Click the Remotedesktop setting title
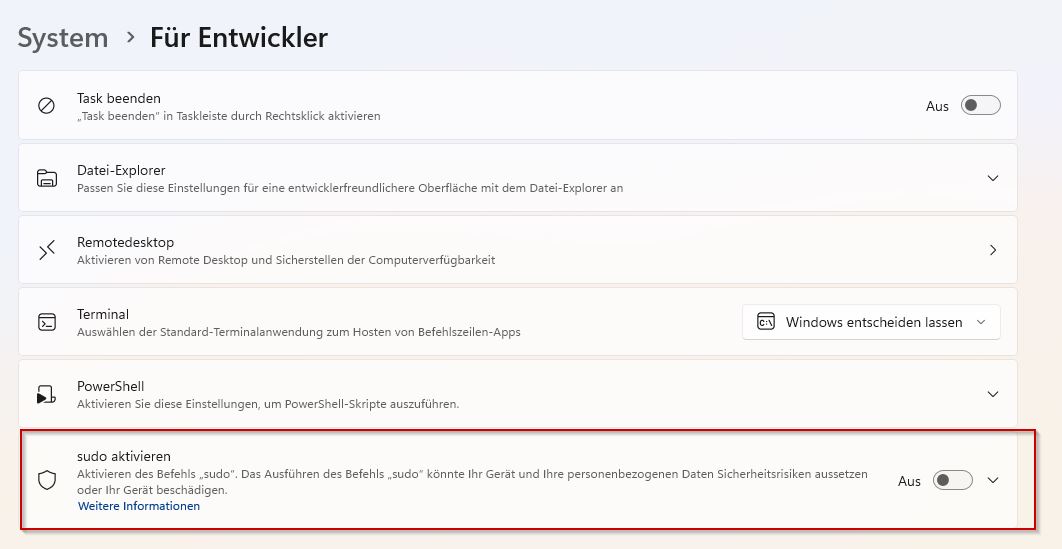The width and height of the screenshot is (1062, 549). [x=125, y=242]
